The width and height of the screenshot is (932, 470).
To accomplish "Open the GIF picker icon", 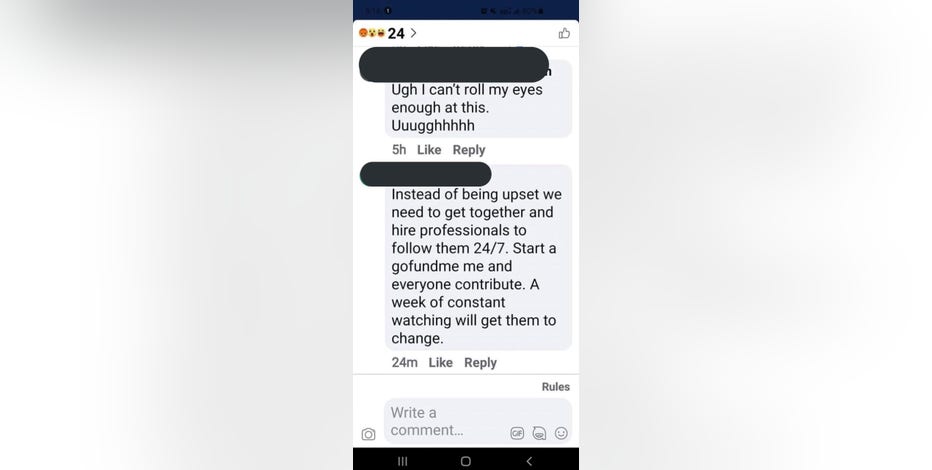I will 517,433.
